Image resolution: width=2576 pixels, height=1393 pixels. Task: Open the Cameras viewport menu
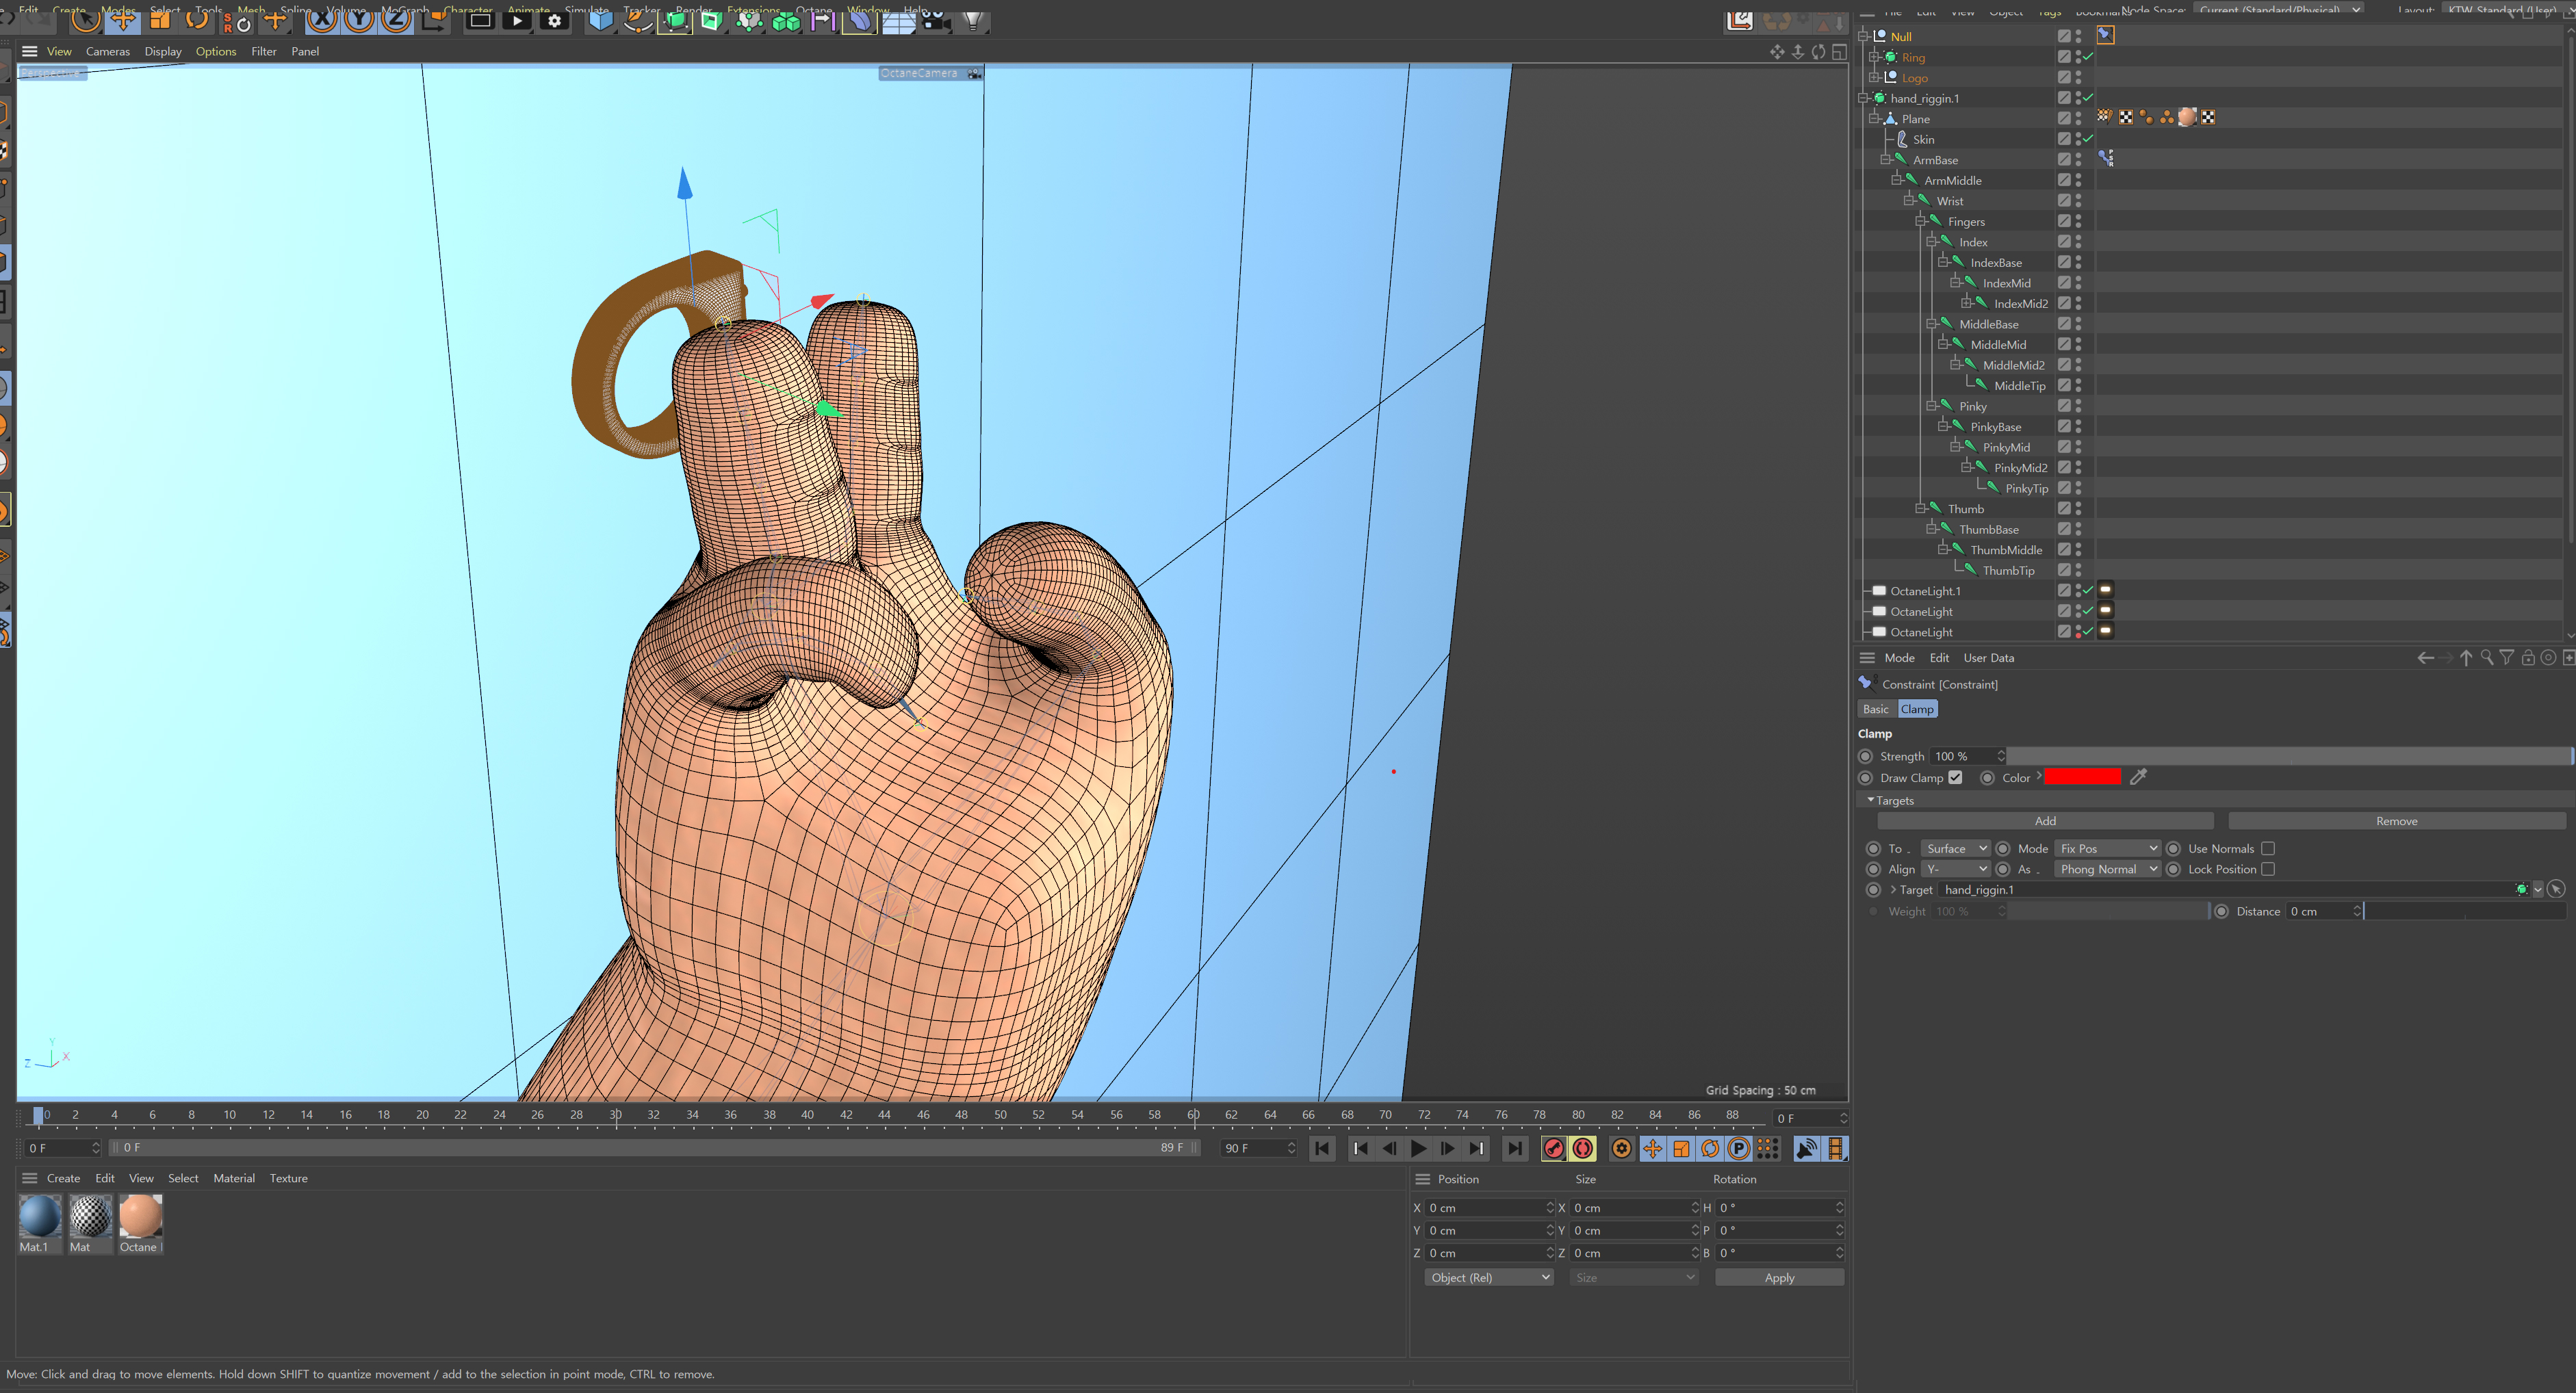pyautogui.click(x=108, y=51)
